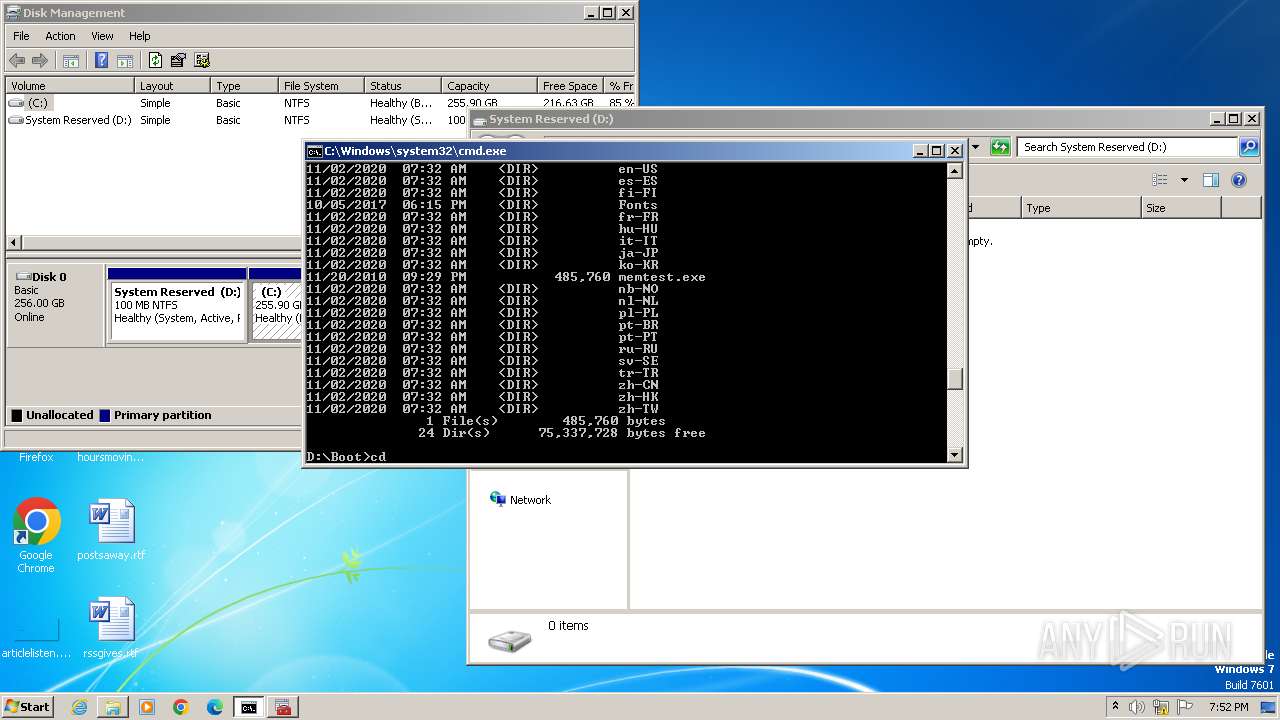This screenshot has width=1280, height=720.
Task: Open the Explorer address bar history dropdown
Action: pos(975,147)
